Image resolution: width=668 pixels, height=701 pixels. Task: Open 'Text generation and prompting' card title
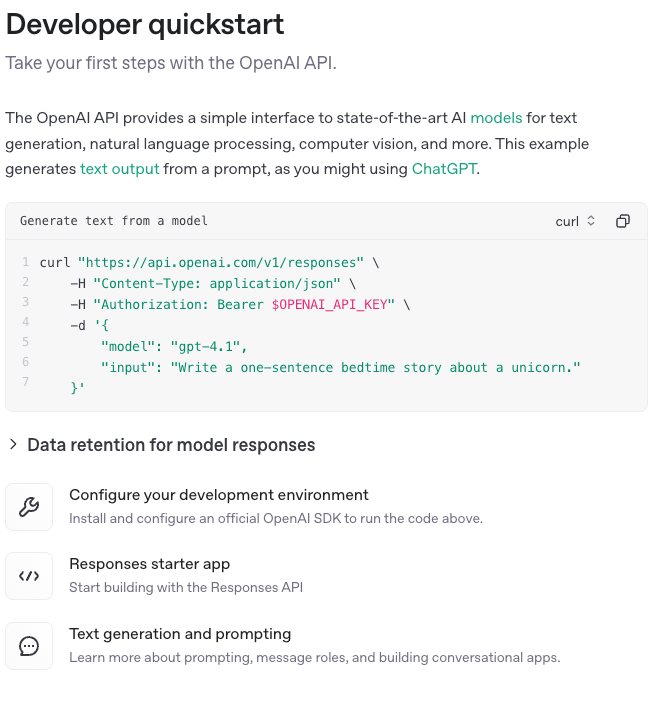[180, 634]
